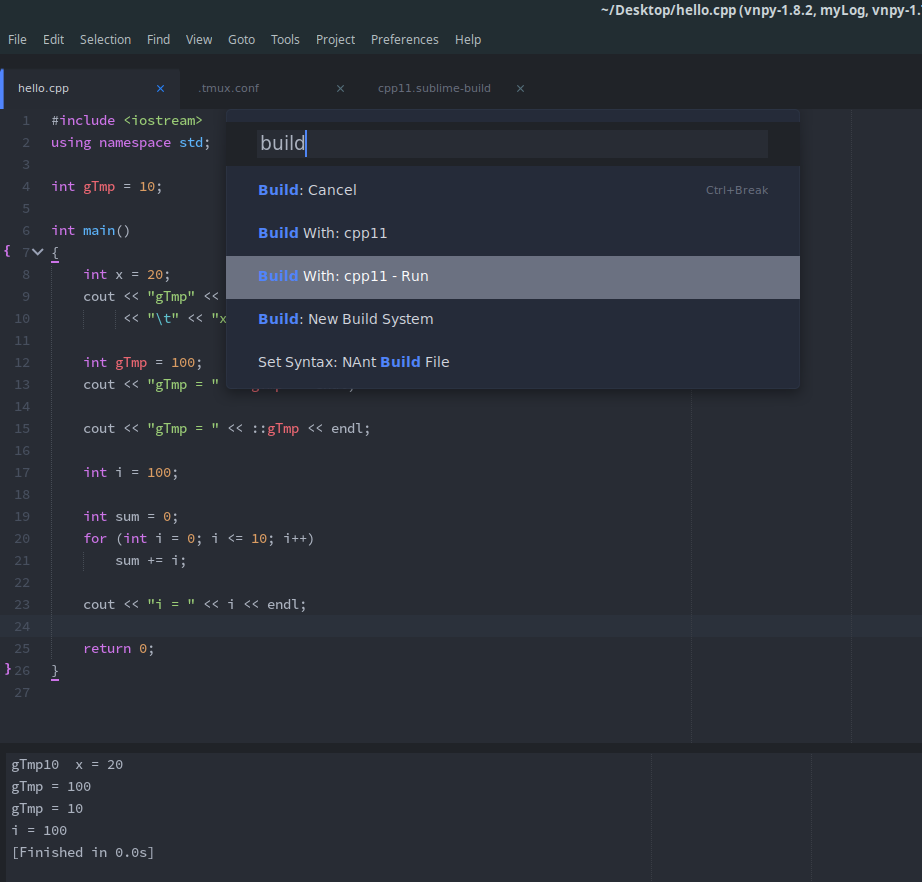Open the Selection menu
The width and height of the screenshot is (922, 882).
[x=105, y=39]
